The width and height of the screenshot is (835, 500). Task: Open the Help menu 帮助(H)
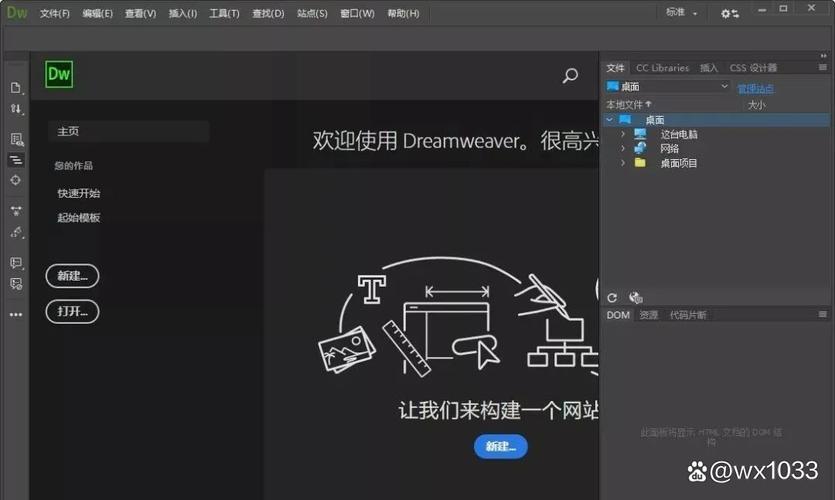pyautogui.click(x=403, y=13)
